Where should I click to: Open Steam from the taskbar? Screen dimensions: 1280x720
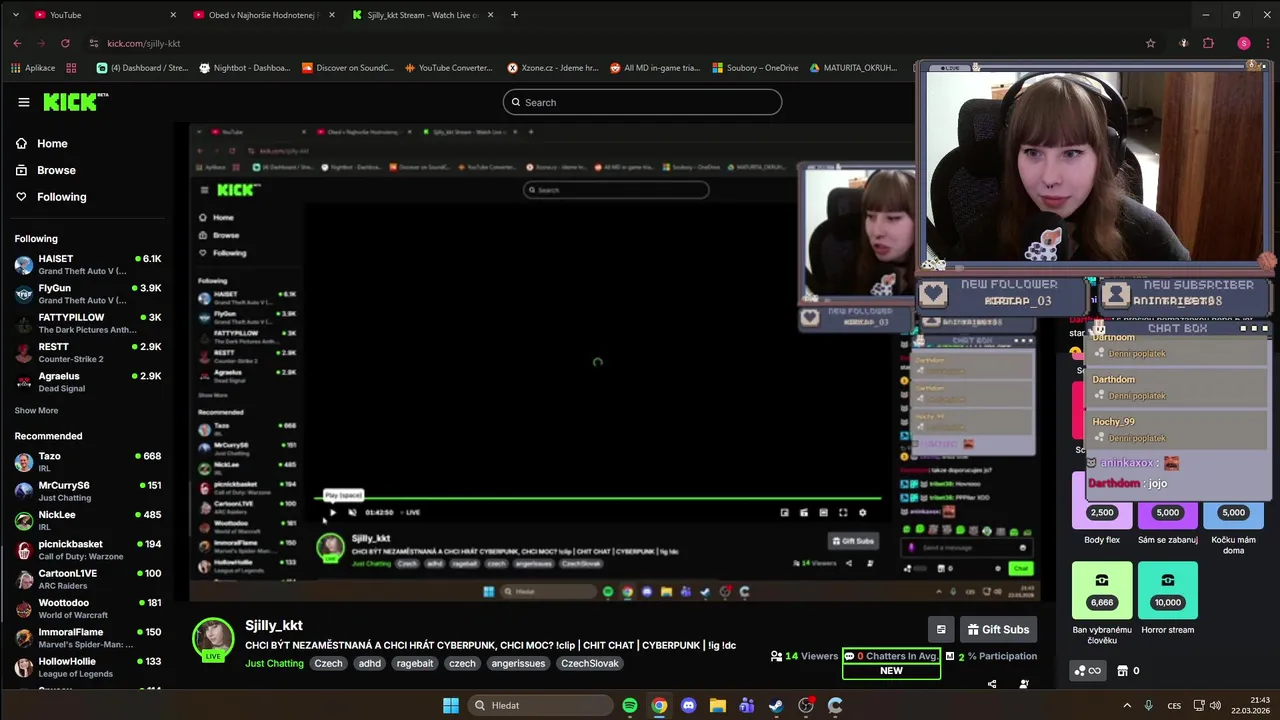[x=776, y=705]
